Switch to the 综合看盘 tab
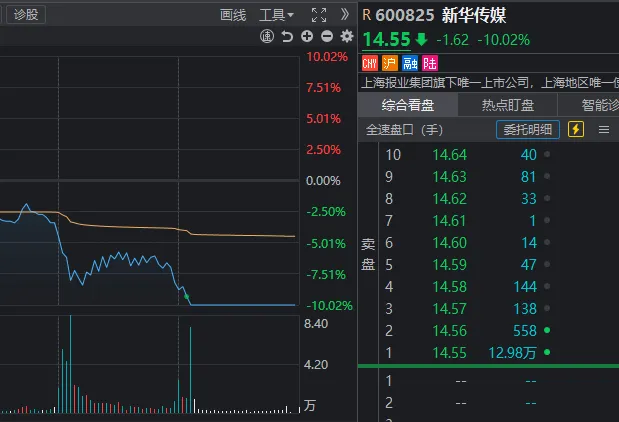The image size is (619, 422). coord(408,105)
